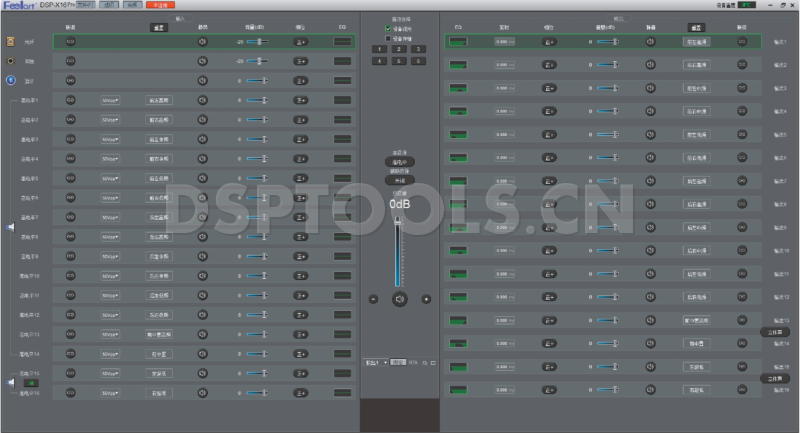
Task: Click the link icon on Output 1 row
Action: [742, 42]
